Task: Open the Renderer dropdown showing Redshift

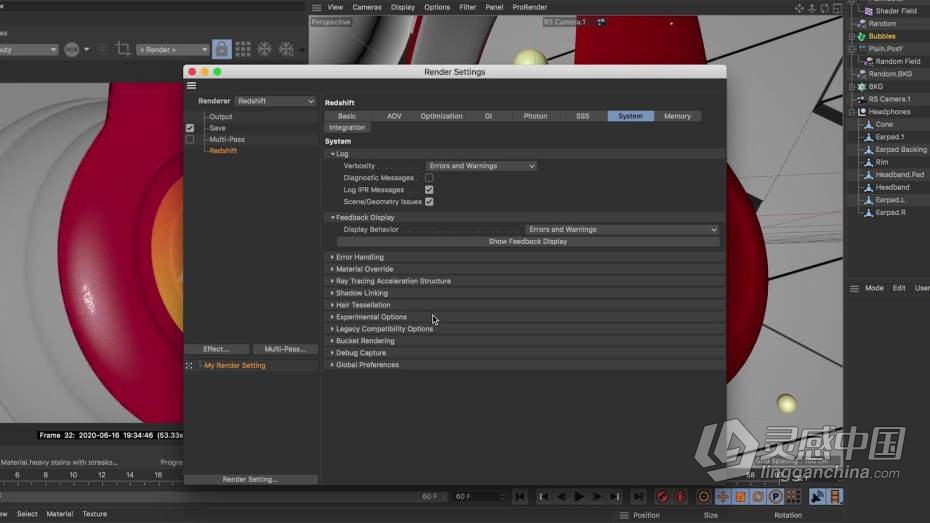Action: 275,101
